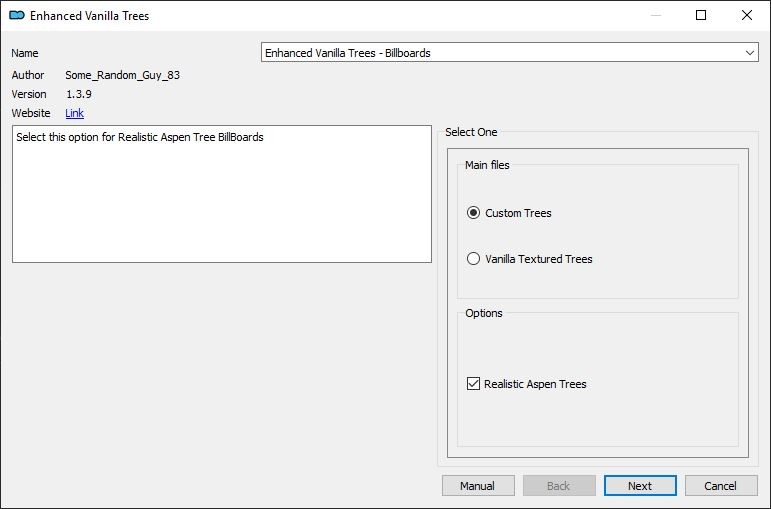Maximize the installer dialog window

[x=701, y=15]
